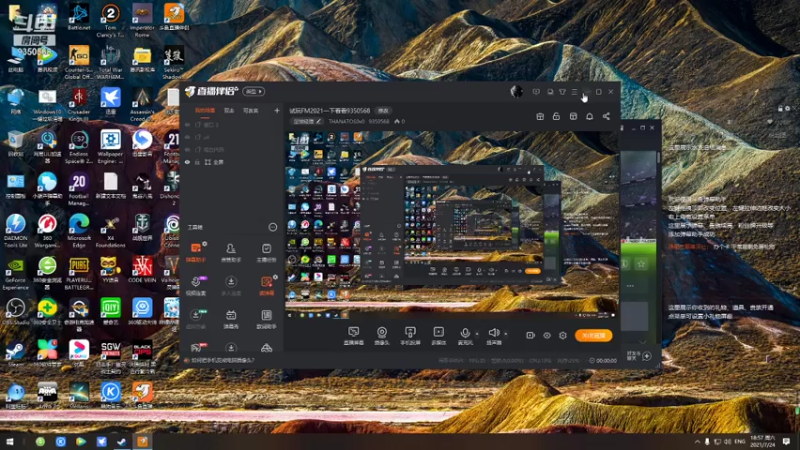This screenshot has height=450, width=800.
Task: Mute the speaker icon in bottom toolbar
Action: (x=493, y=333)
